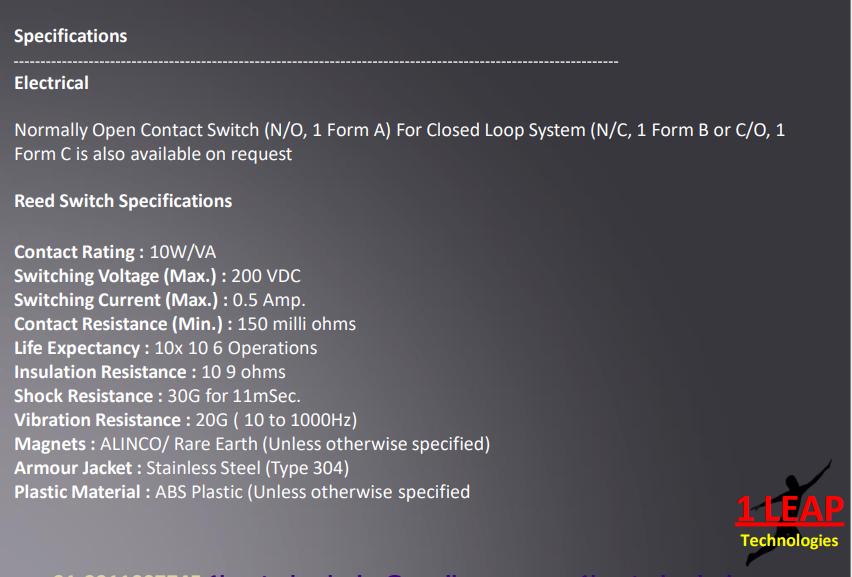
Task: Click the 200 VDC value
Action: click(x=266, y=276)
